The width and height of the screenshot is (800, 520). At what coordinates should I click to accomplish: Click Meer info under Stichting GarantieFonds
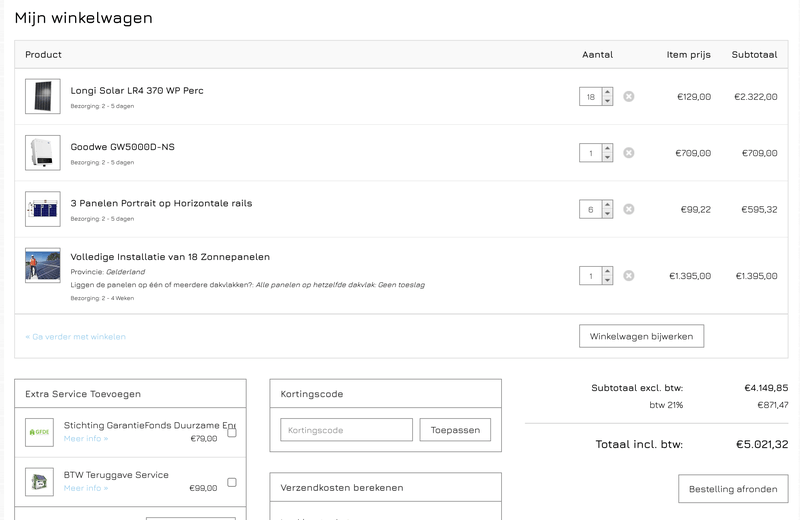(x=86, y=439)
